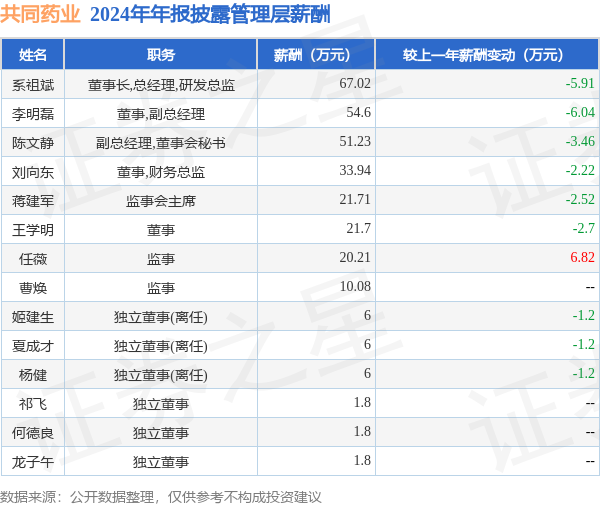Click the 数据来源 footer note
Viewport: 600px width, 506px height.
click(161, 497)
